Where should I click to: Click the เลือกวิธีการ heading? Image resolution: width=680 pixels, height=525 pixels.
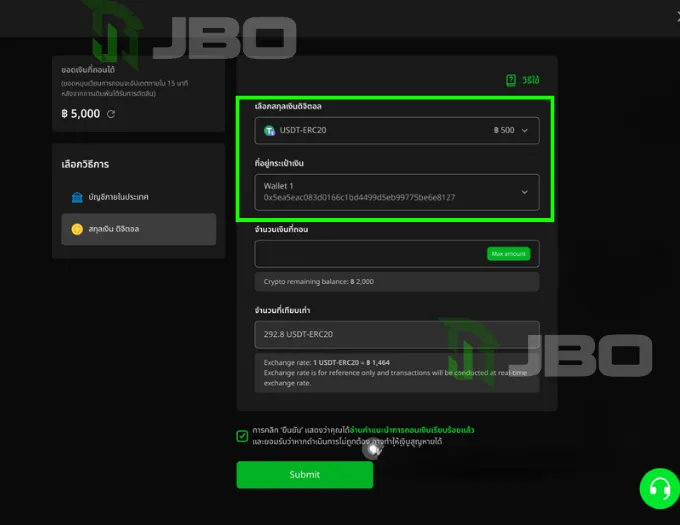click(x=85, y=164)
